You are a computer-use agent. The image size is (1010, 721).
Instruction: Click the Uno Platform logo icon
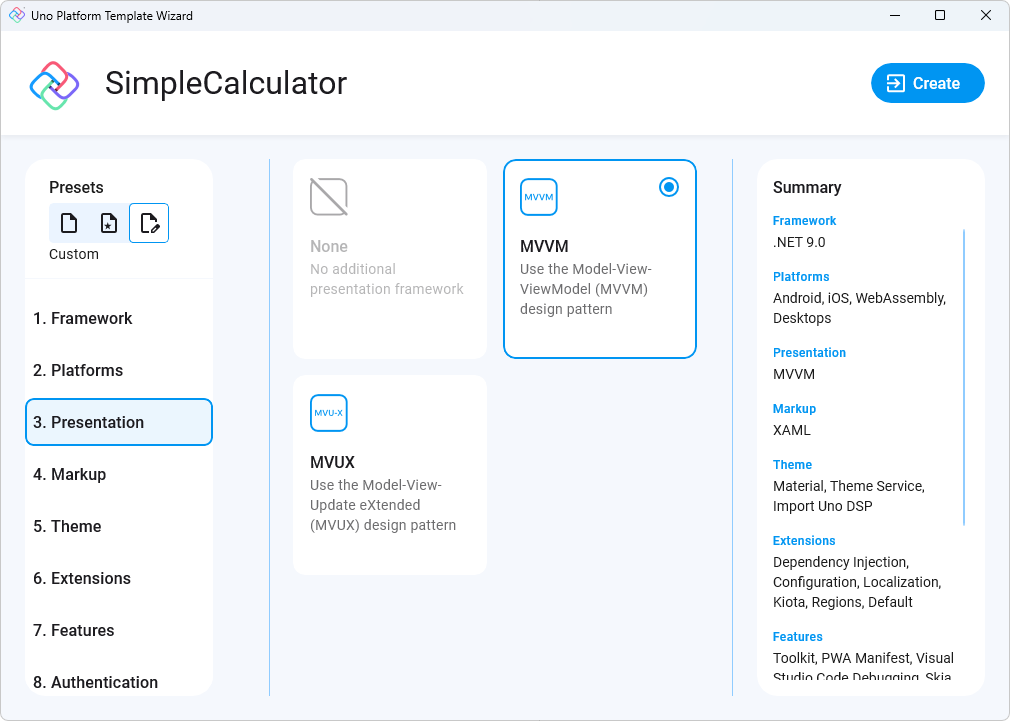click(53, 83)
